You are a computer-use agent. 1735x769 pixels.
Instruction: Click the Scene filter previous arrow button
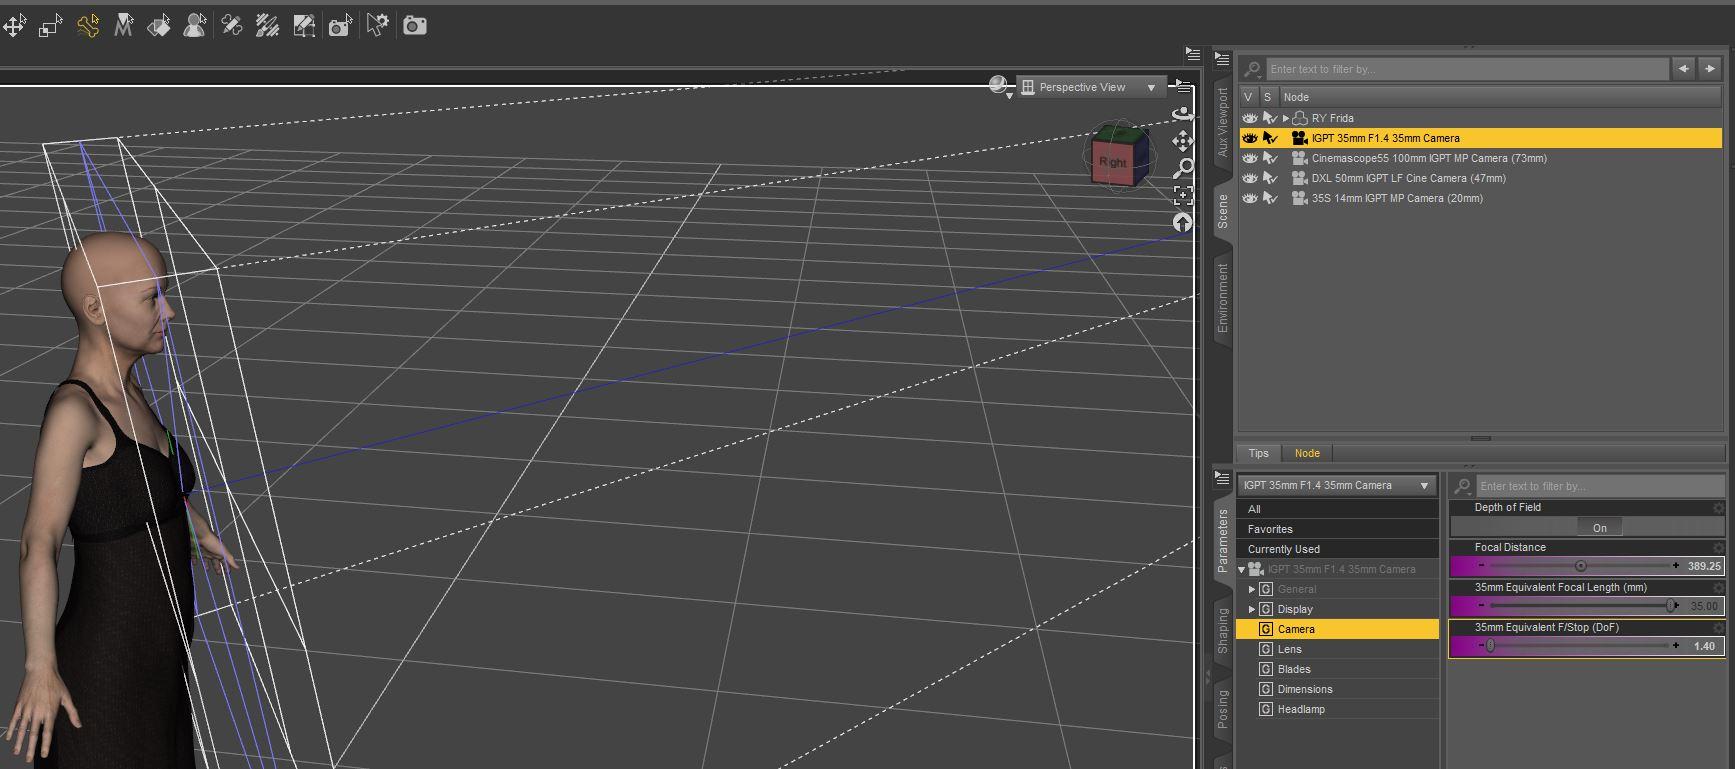click(x=1684, y=69)
